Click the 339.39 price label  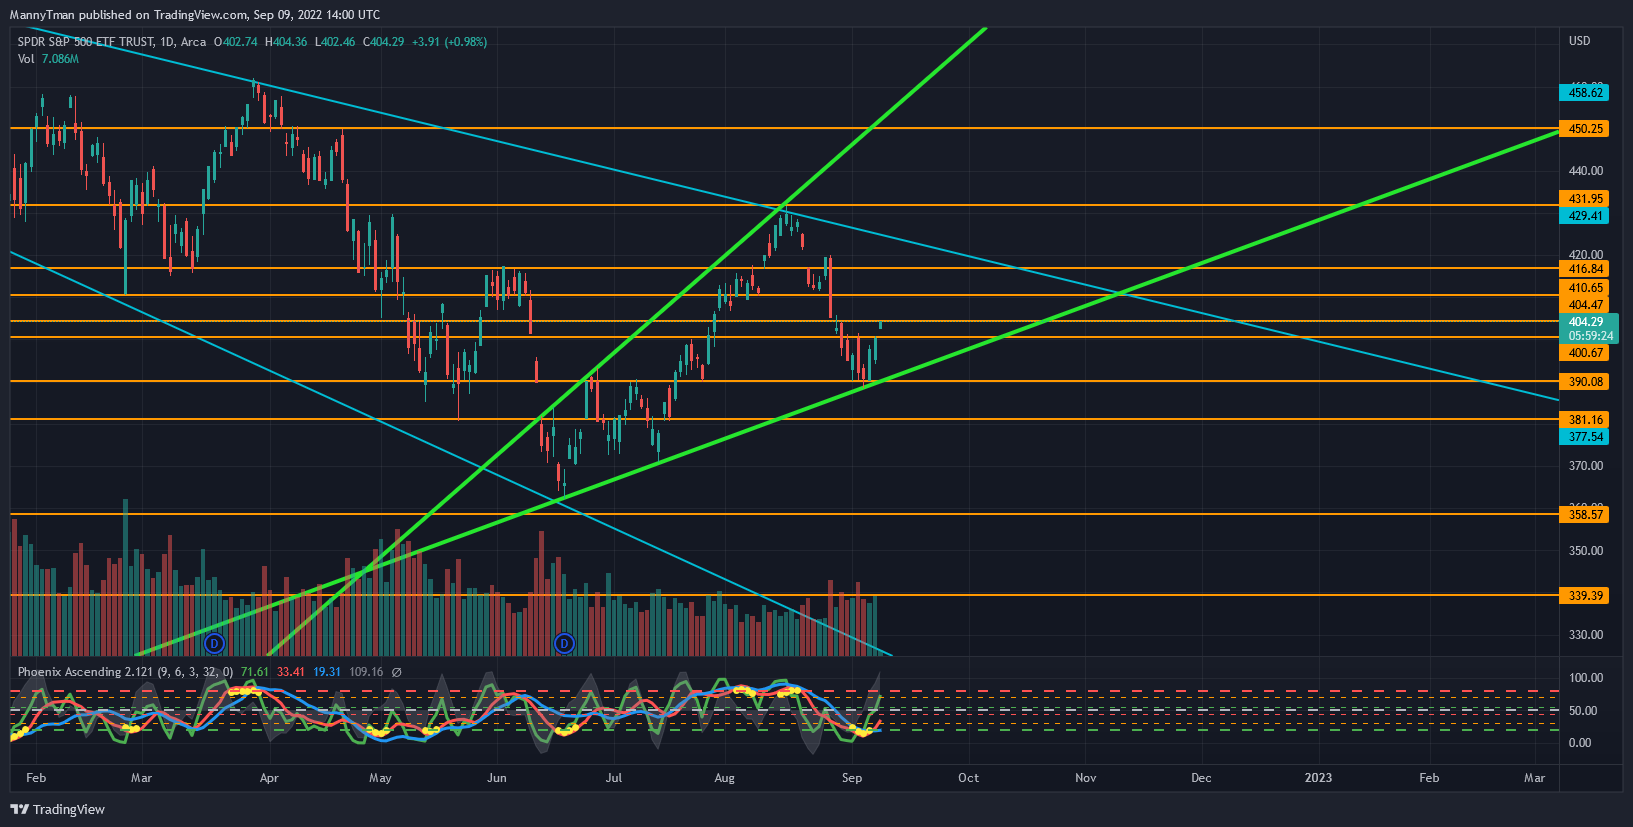click(x=1585, y=596)
